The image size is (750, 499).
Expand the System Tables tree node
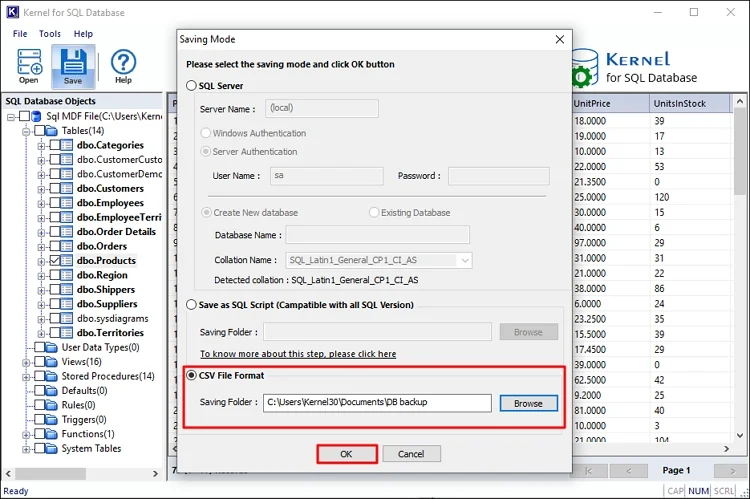[26, 449]
